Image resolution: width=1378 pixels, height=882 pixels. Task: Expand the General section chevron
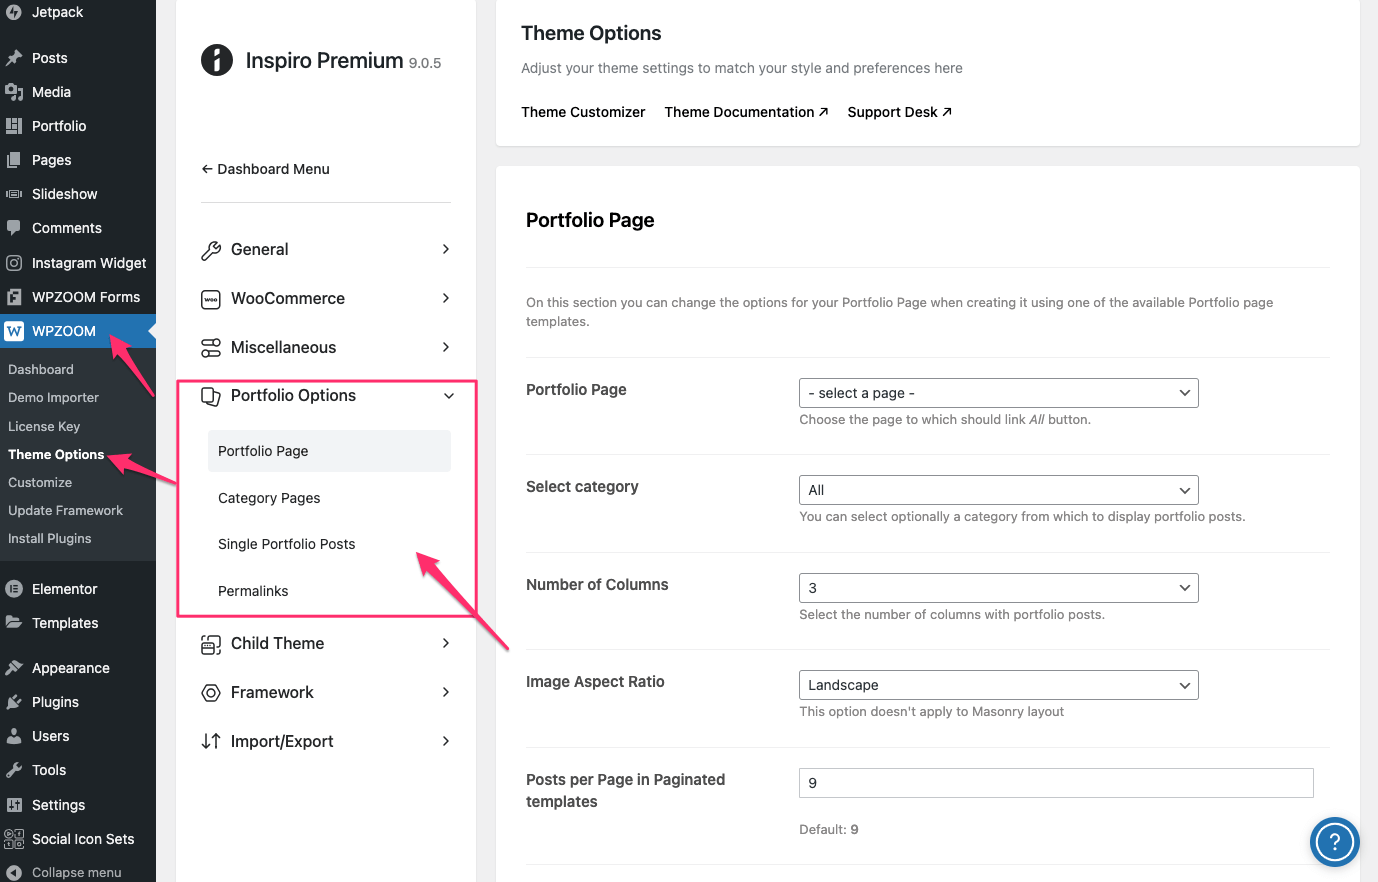point(446,249)
